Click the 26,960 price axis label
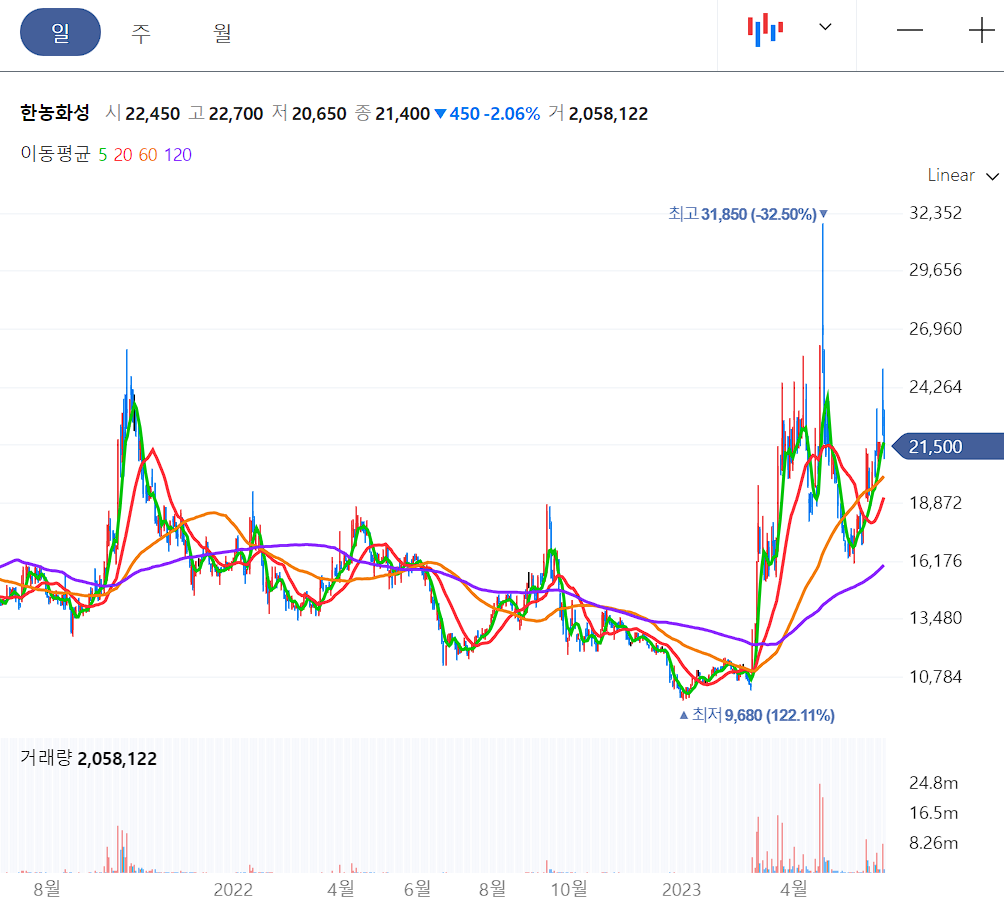Viewport: 1004px width, 922px height. pos(935,329)
